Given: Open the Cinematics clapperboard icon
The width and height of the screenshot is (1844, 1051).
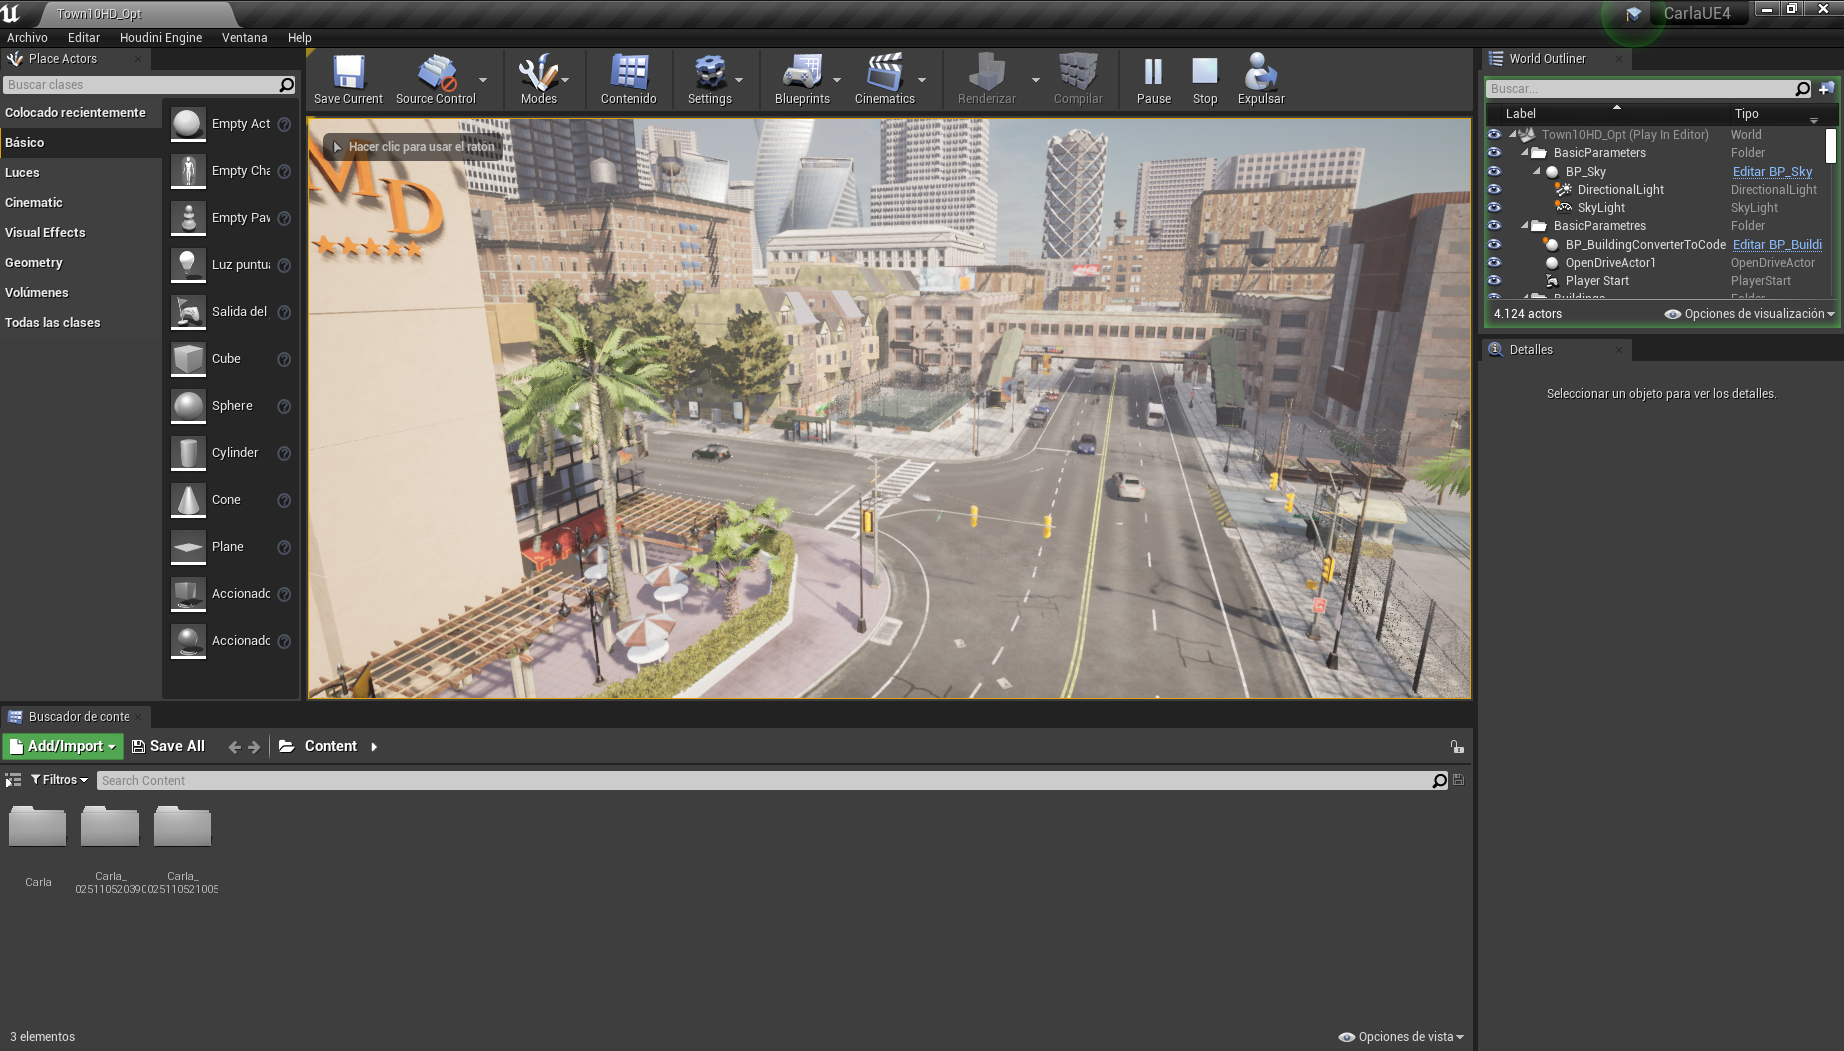Looking at the screenshot, I should click(x=884, y=73).
